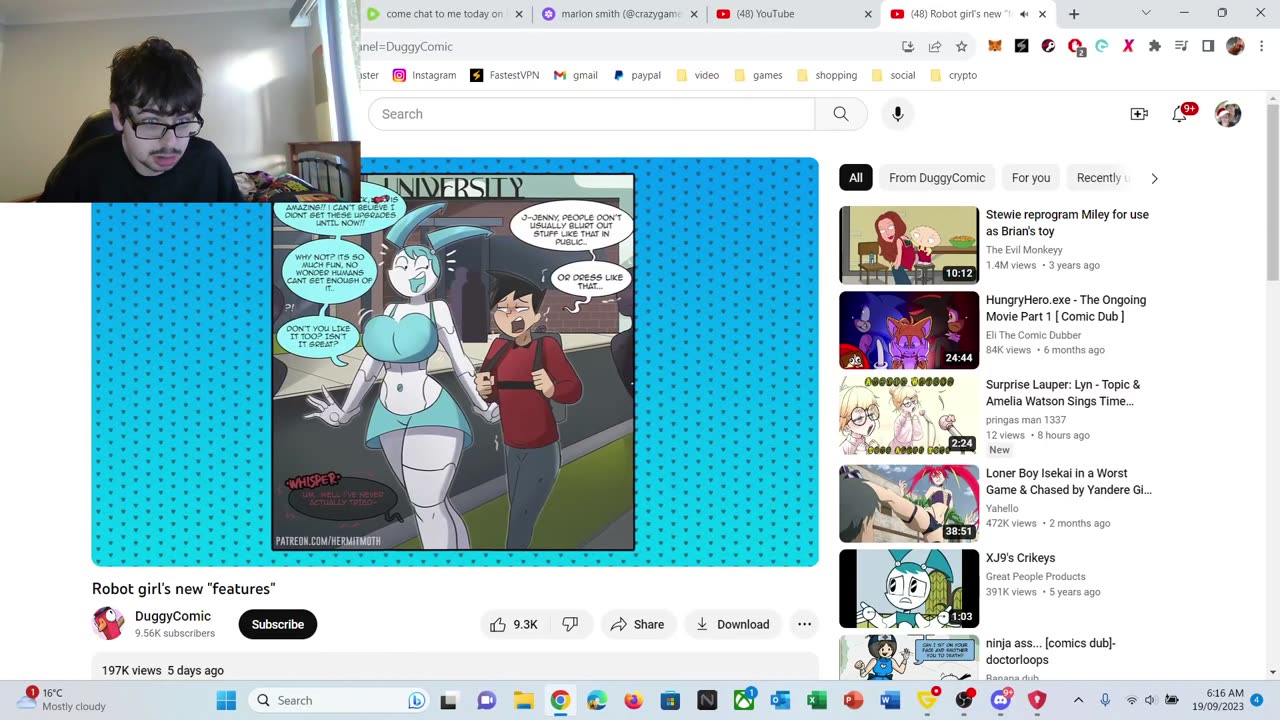Open File Explorer from the taskbar
Viewport: 1280px width, 720px height.
tap(523, 700)
